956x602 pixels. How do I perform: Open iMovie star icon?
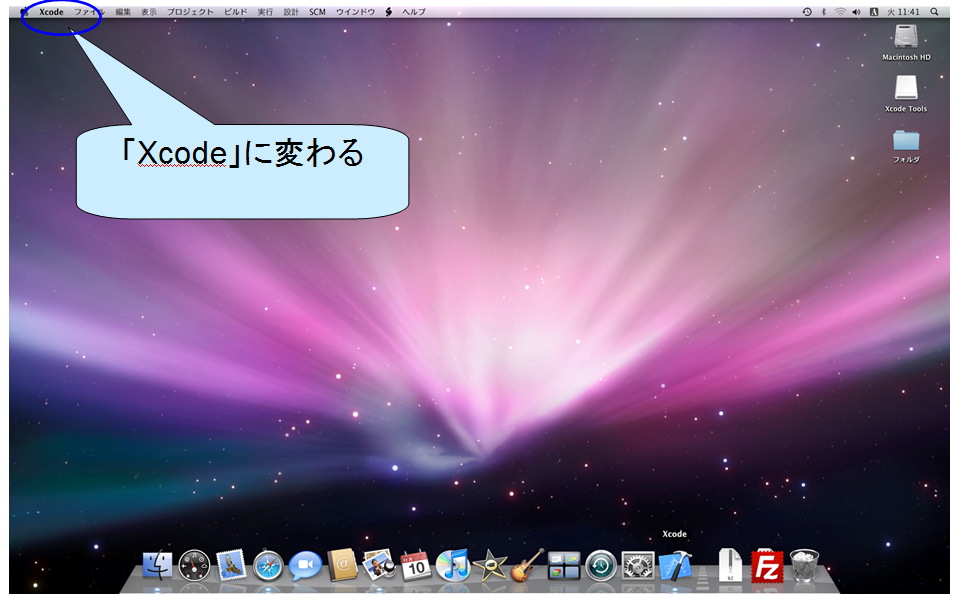click(x=490, y=566)
